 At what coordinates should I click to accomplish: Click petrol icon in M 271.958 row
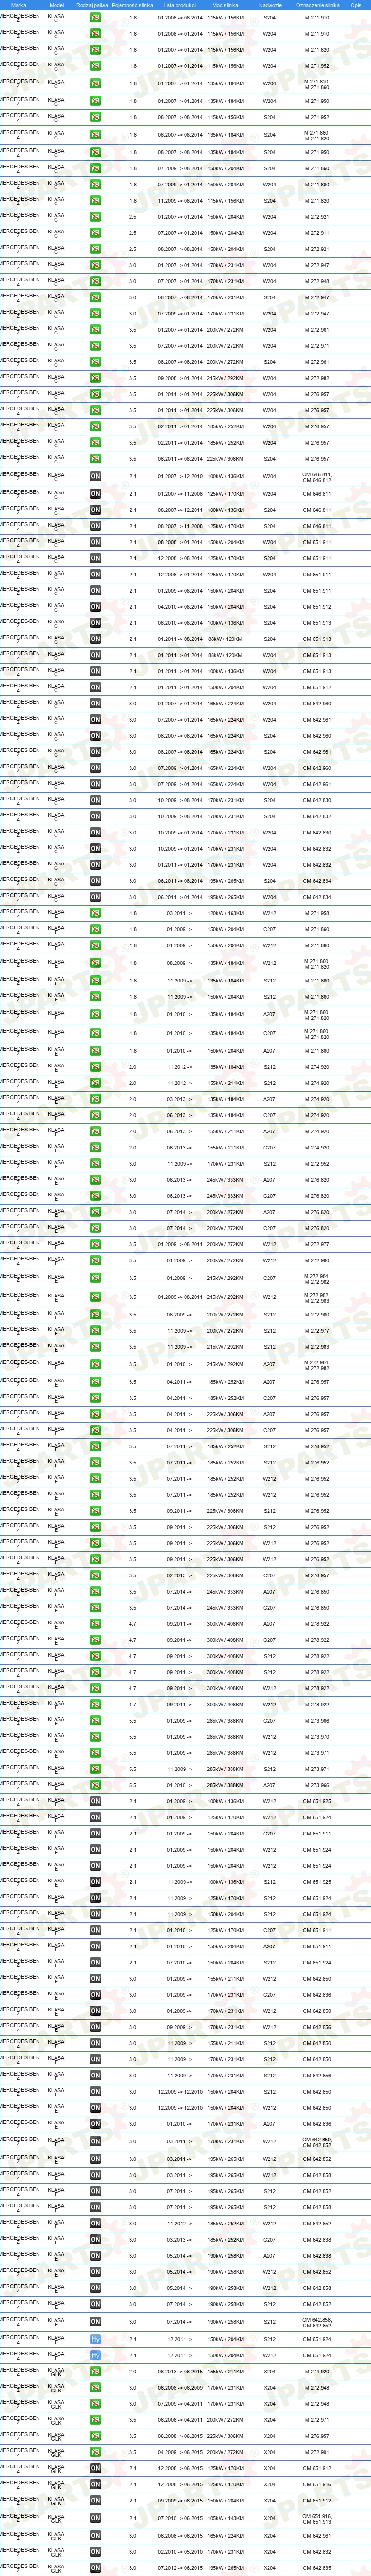tap(95, 913)
